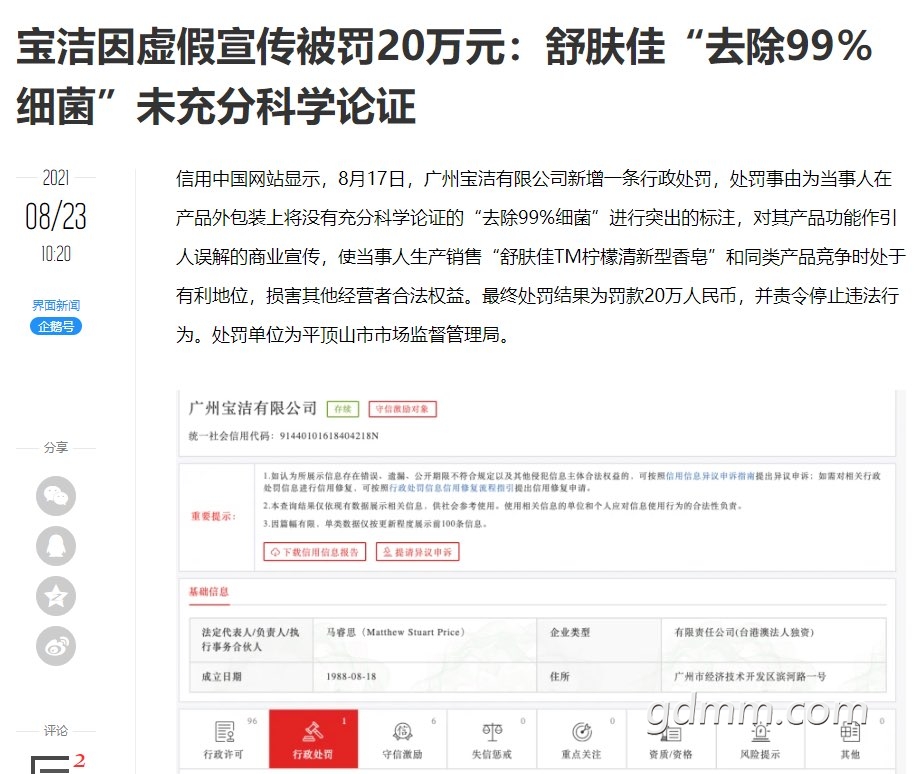Open the 信用信息异议申诉指南 link

(x=710, y=476)
